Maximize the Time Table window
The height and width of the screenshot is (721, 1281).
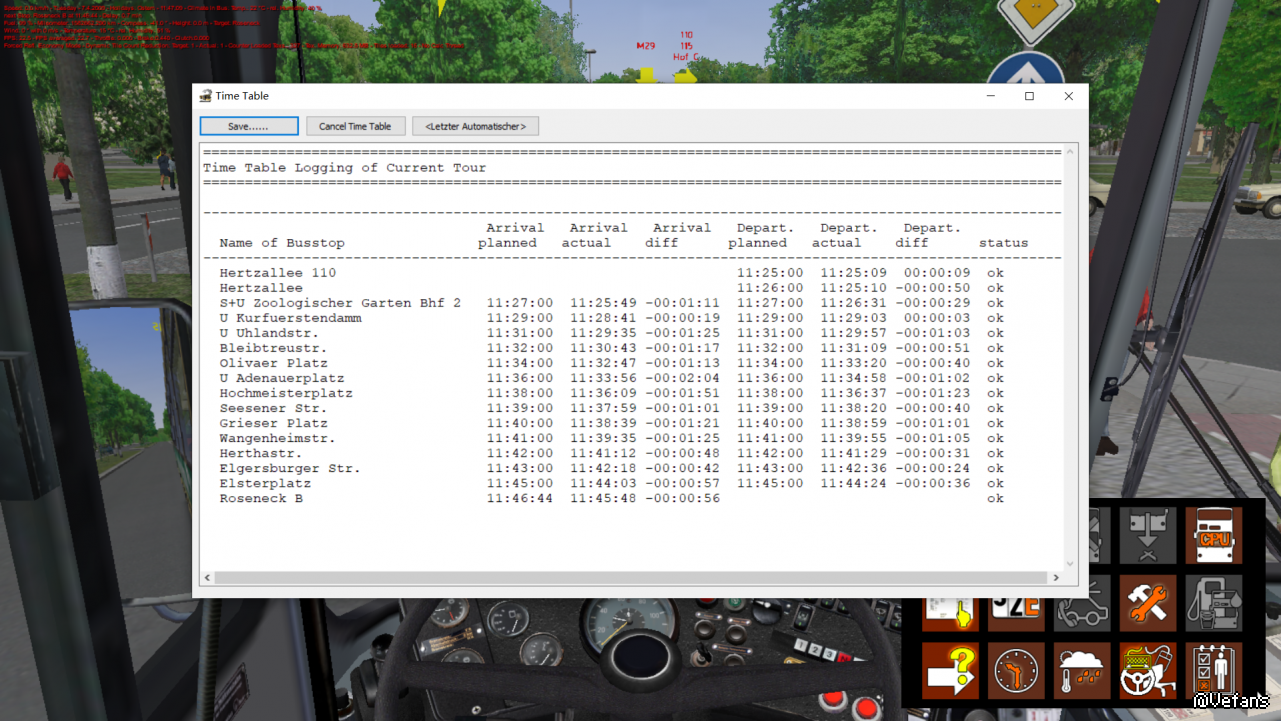1029,96
